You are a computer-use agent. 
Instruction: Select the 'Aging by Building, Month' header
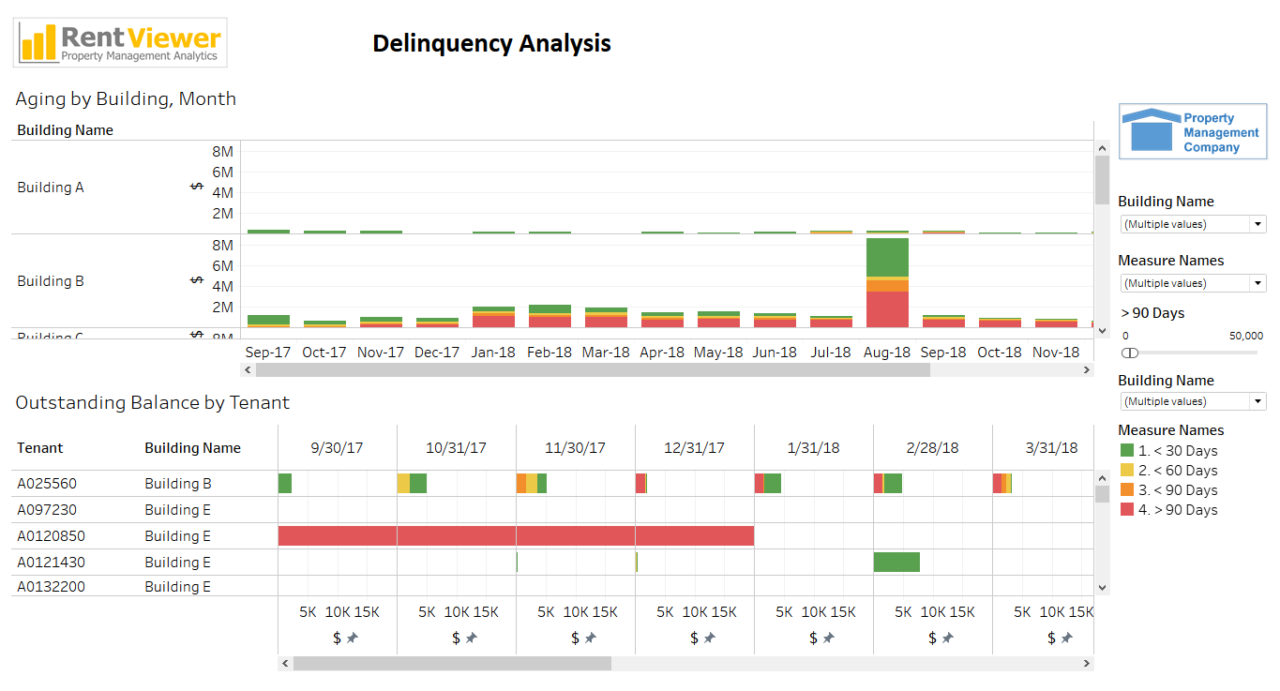pos(126,98)
